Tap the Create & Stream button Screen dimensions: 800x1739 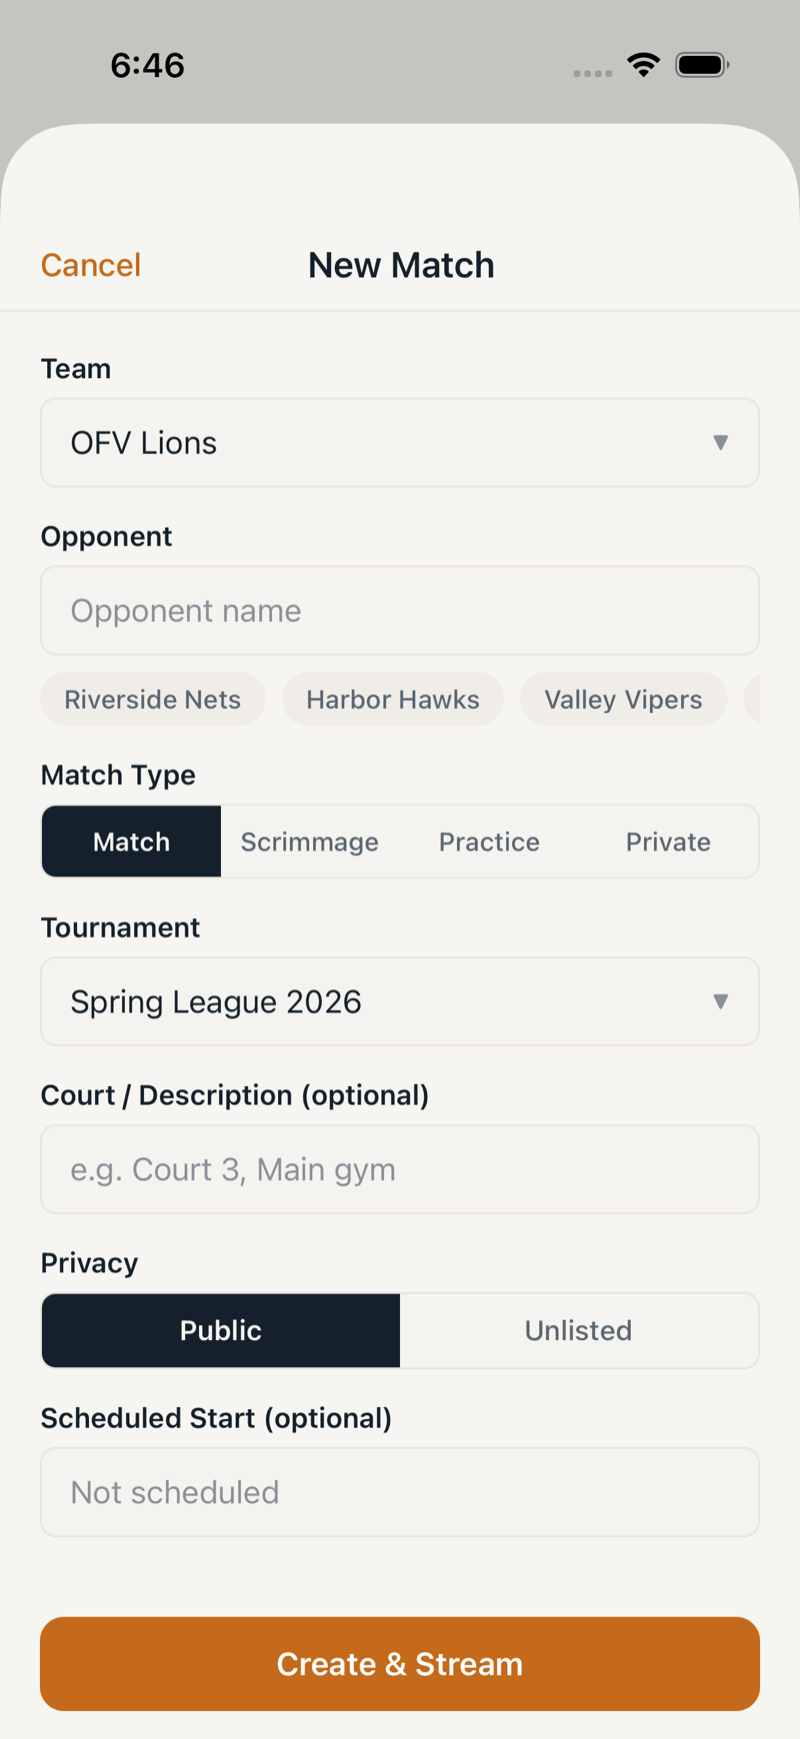(x=400, y=1663)
